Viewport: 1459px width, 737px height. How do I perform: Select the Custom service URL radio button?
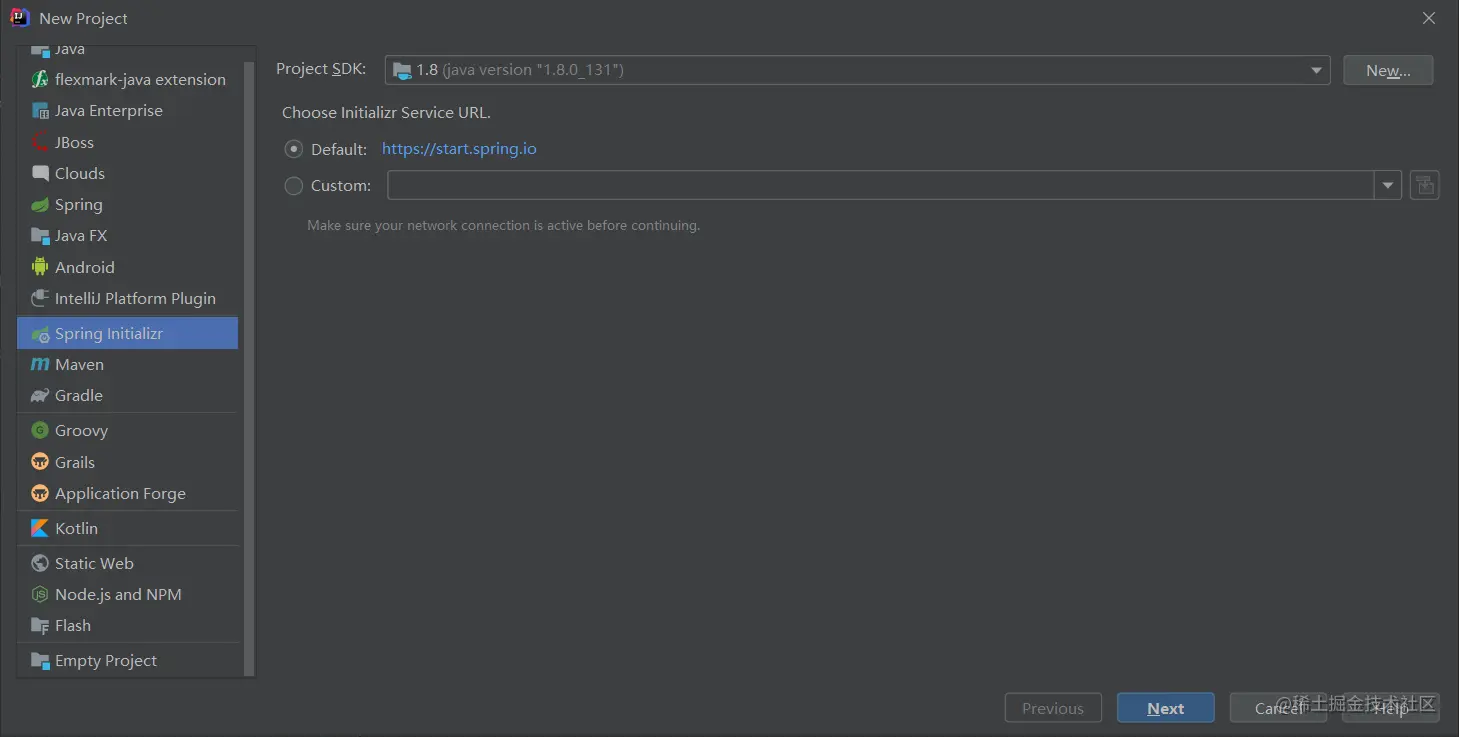[x=294, y=185]
